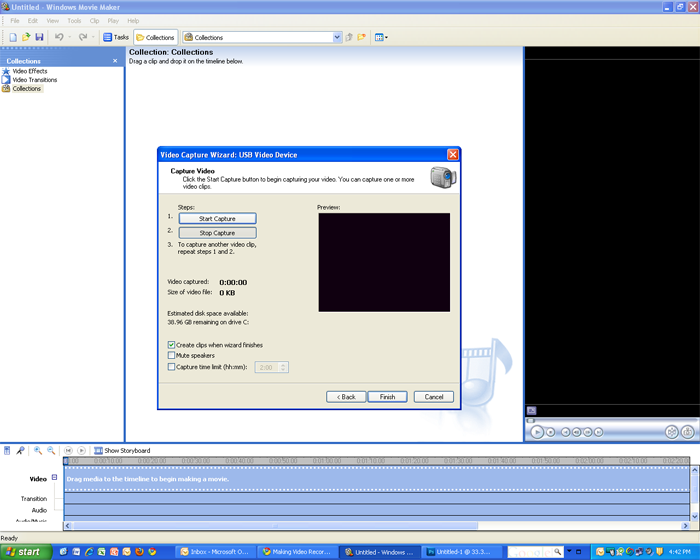Image resolution: width=700 pixels, height=560 pixels.
Task: Click the 0:00:30.00 mark on timeline ruler
Action: [x=196, y=460]
